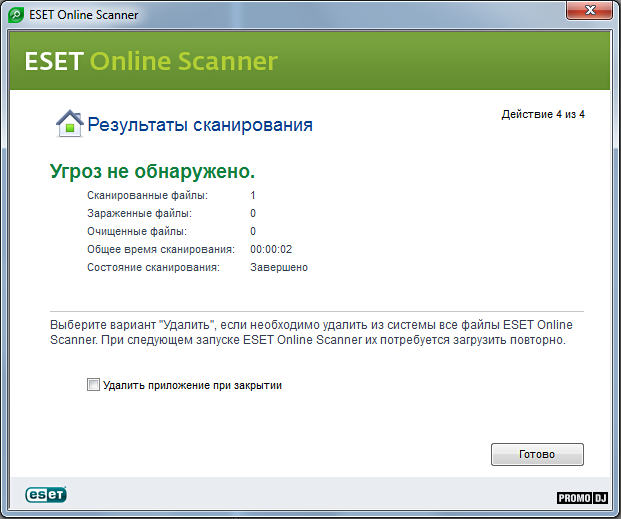Screen dimensions: 621x519
Task: Enable the Удалить приложение при закрытии checkbox
Action: pos(94,384)
